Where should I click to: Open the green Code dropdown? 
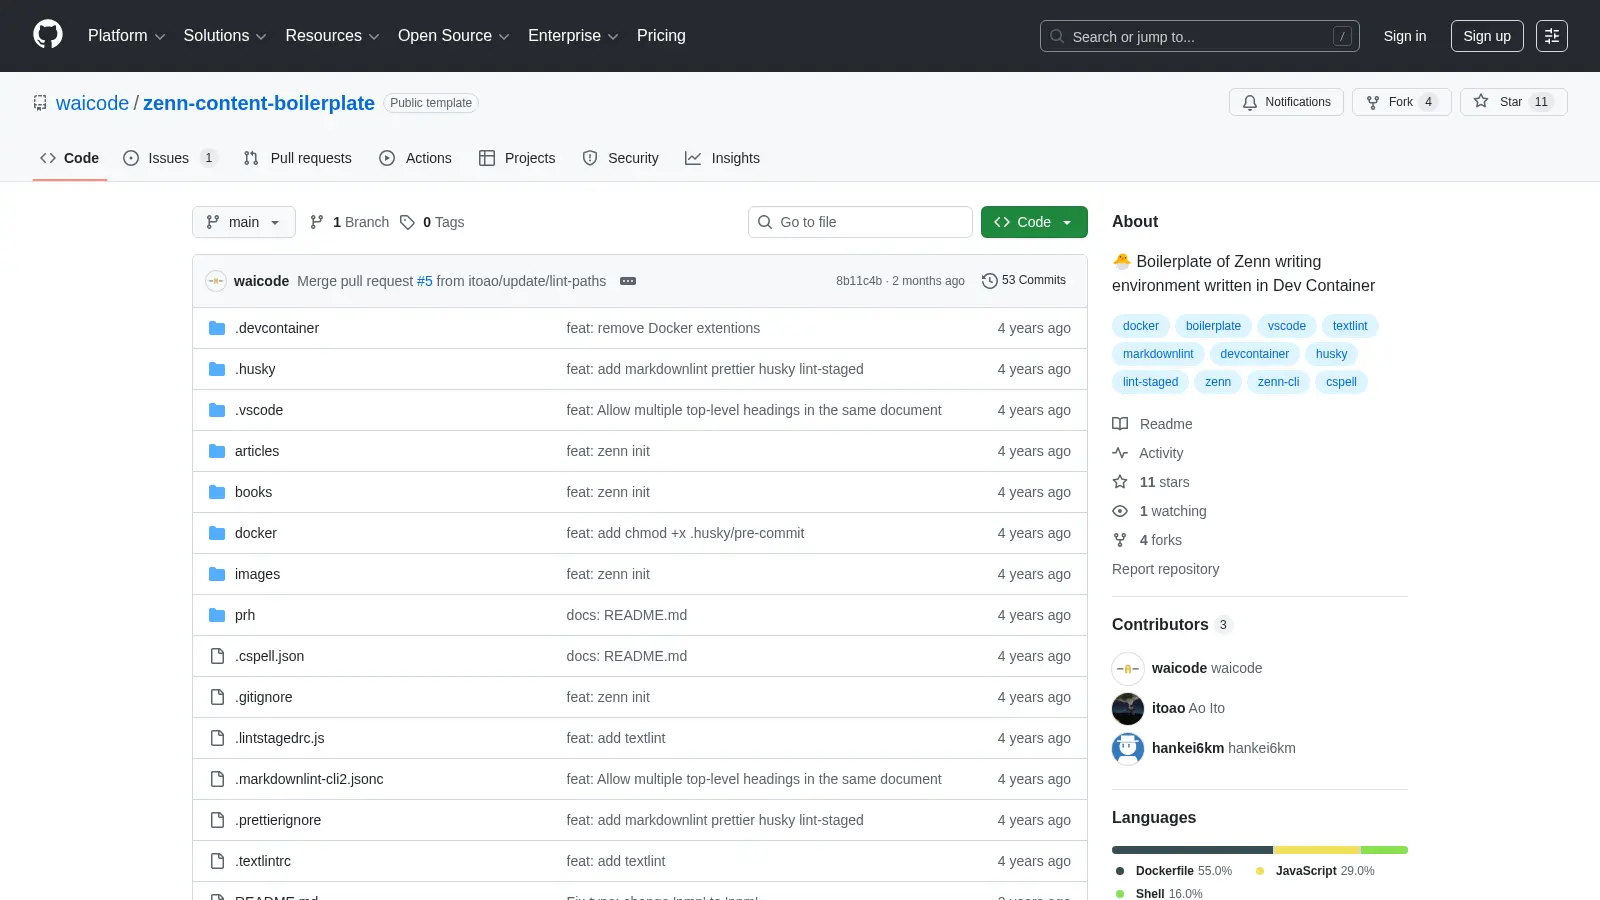pyautogui.click(x=1034, y=222)
